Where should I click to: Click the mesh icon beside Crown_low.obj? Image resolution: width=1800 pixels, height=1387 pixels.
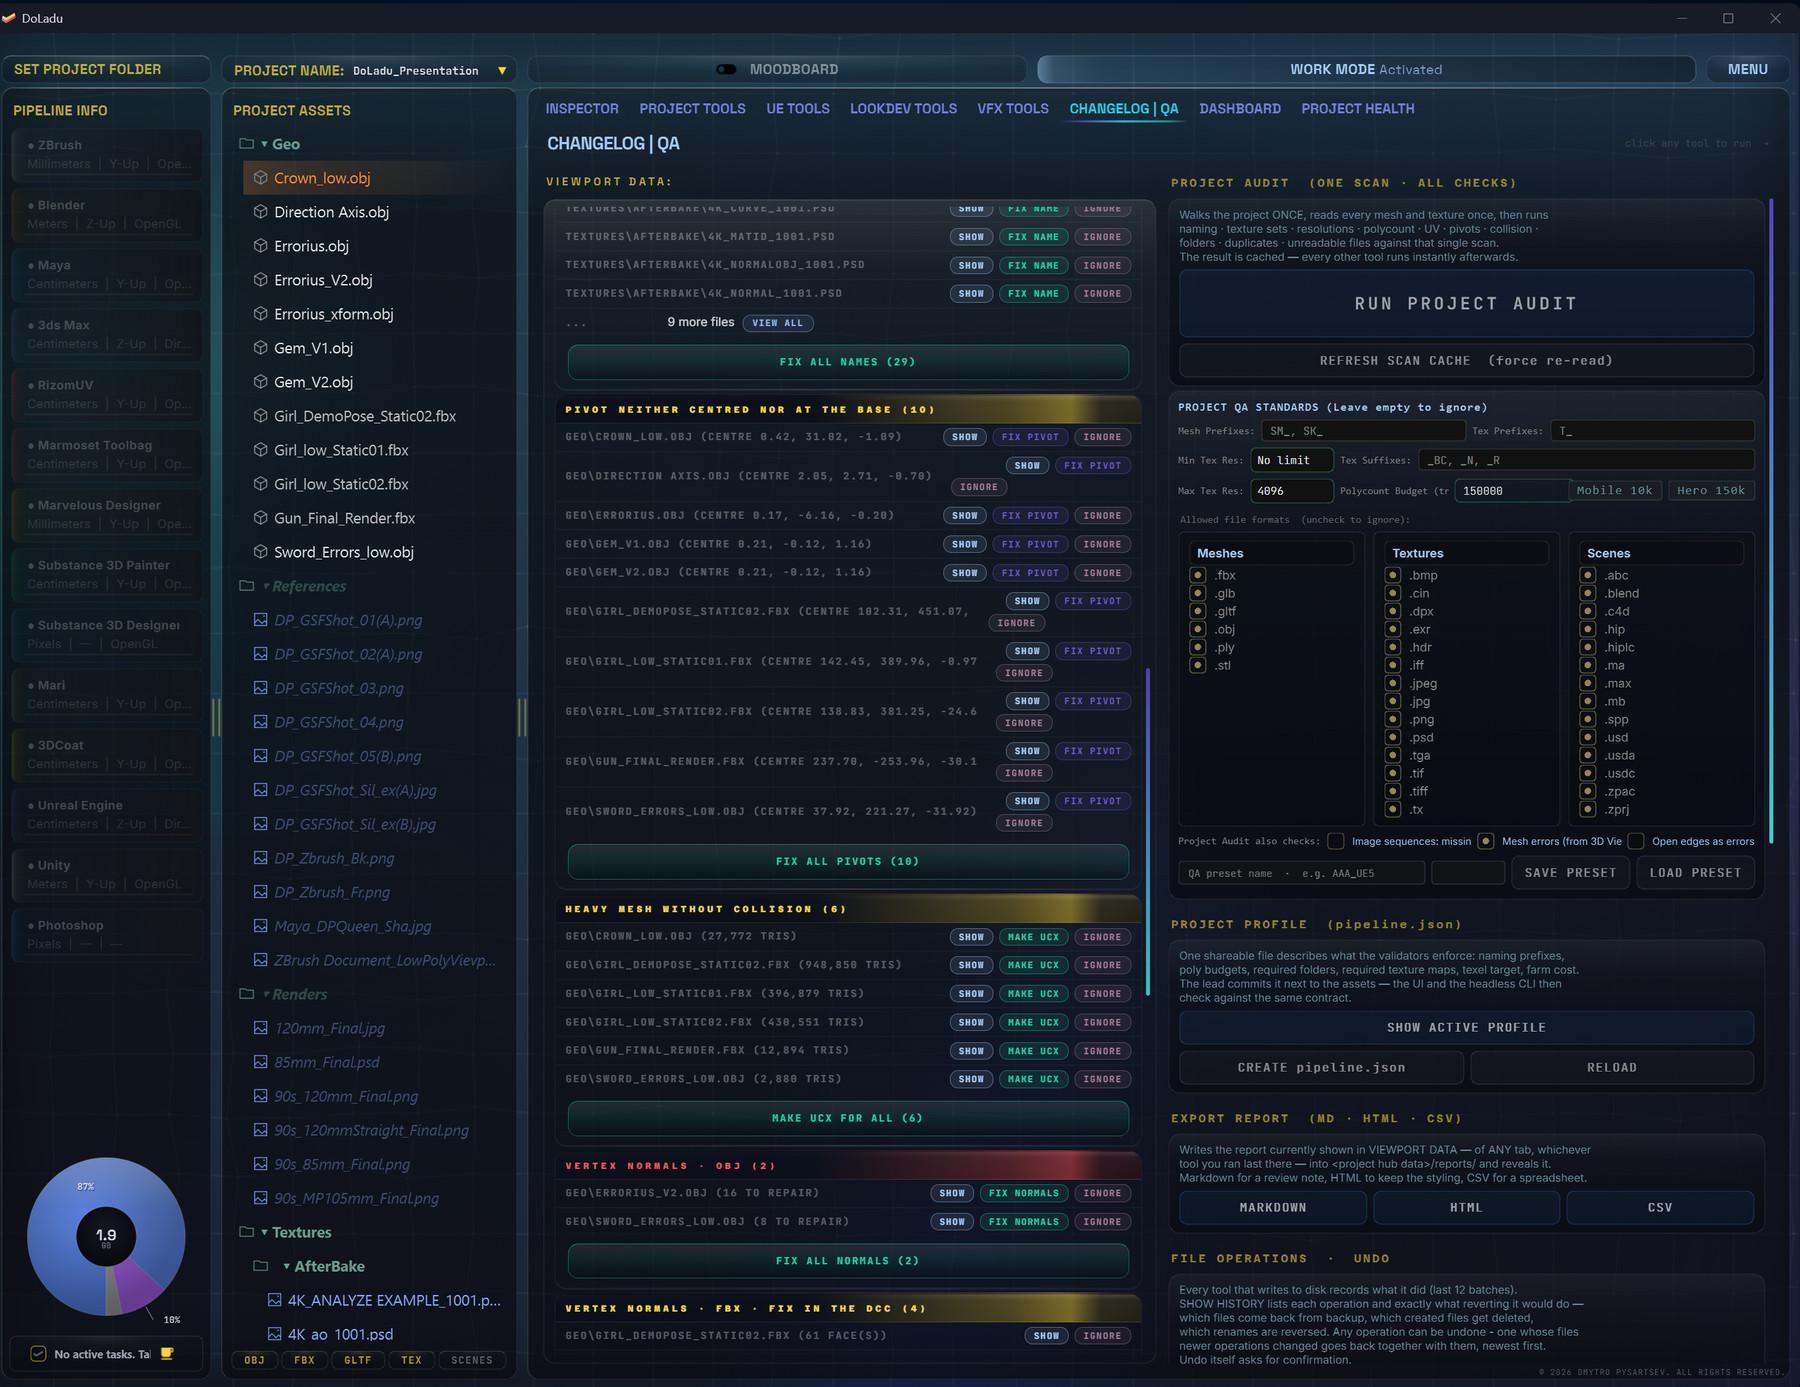(260, 178)
